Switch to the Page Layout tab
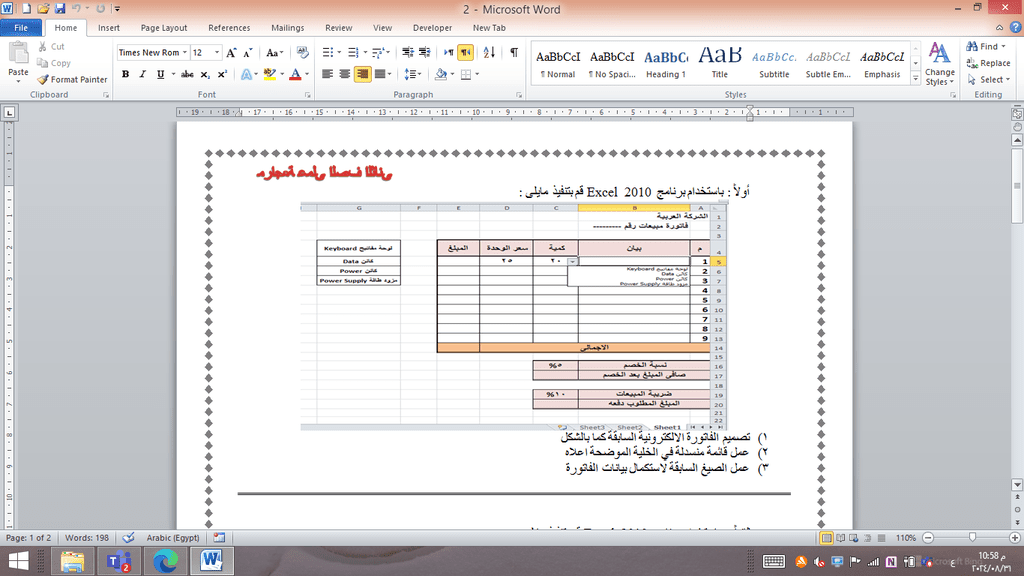Viewport: 1024px width, 576px height. (164, 27)
